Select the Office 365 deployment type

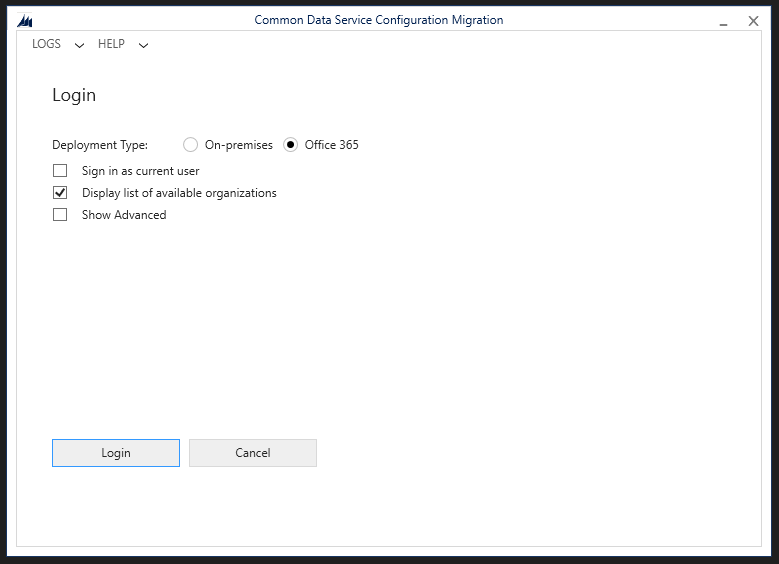pos(290,145)
